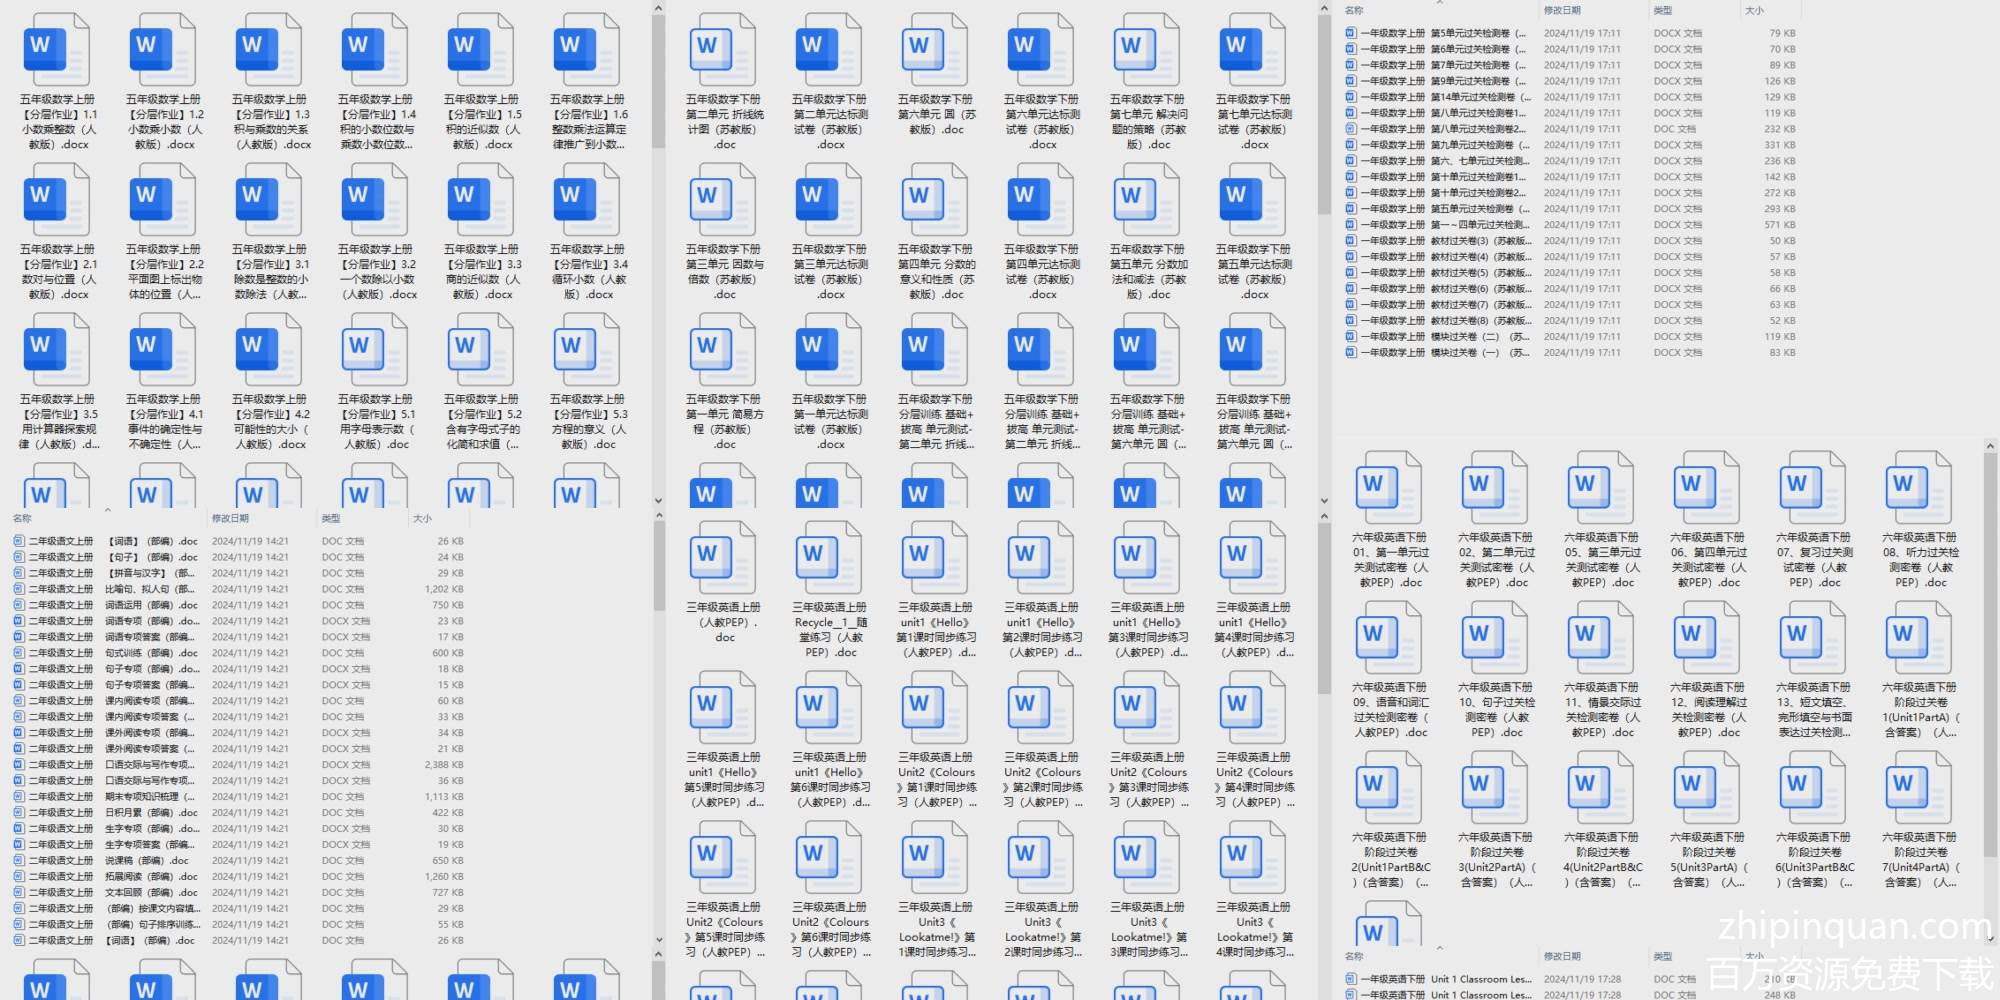This screenshot has width=2000, height=1000.
Task: Sort 二年级语文上册 list by 名称 column
Action: coord(22,518)
